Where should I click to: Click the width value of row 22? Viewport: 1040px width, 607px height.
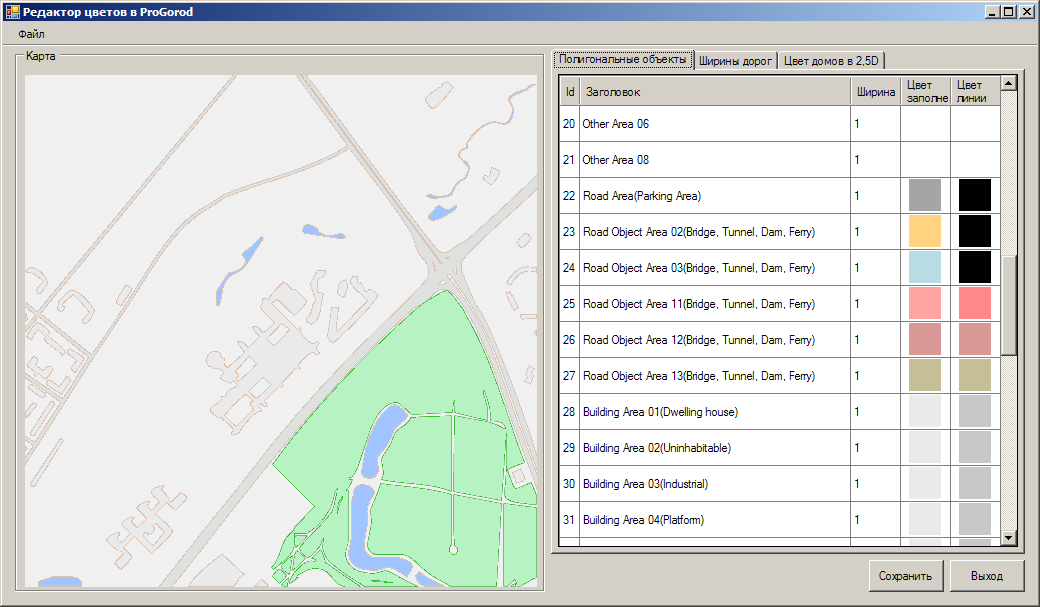coord(876,196)
